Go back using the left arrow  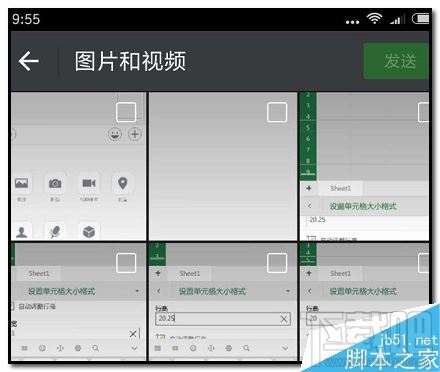(29, 61)
